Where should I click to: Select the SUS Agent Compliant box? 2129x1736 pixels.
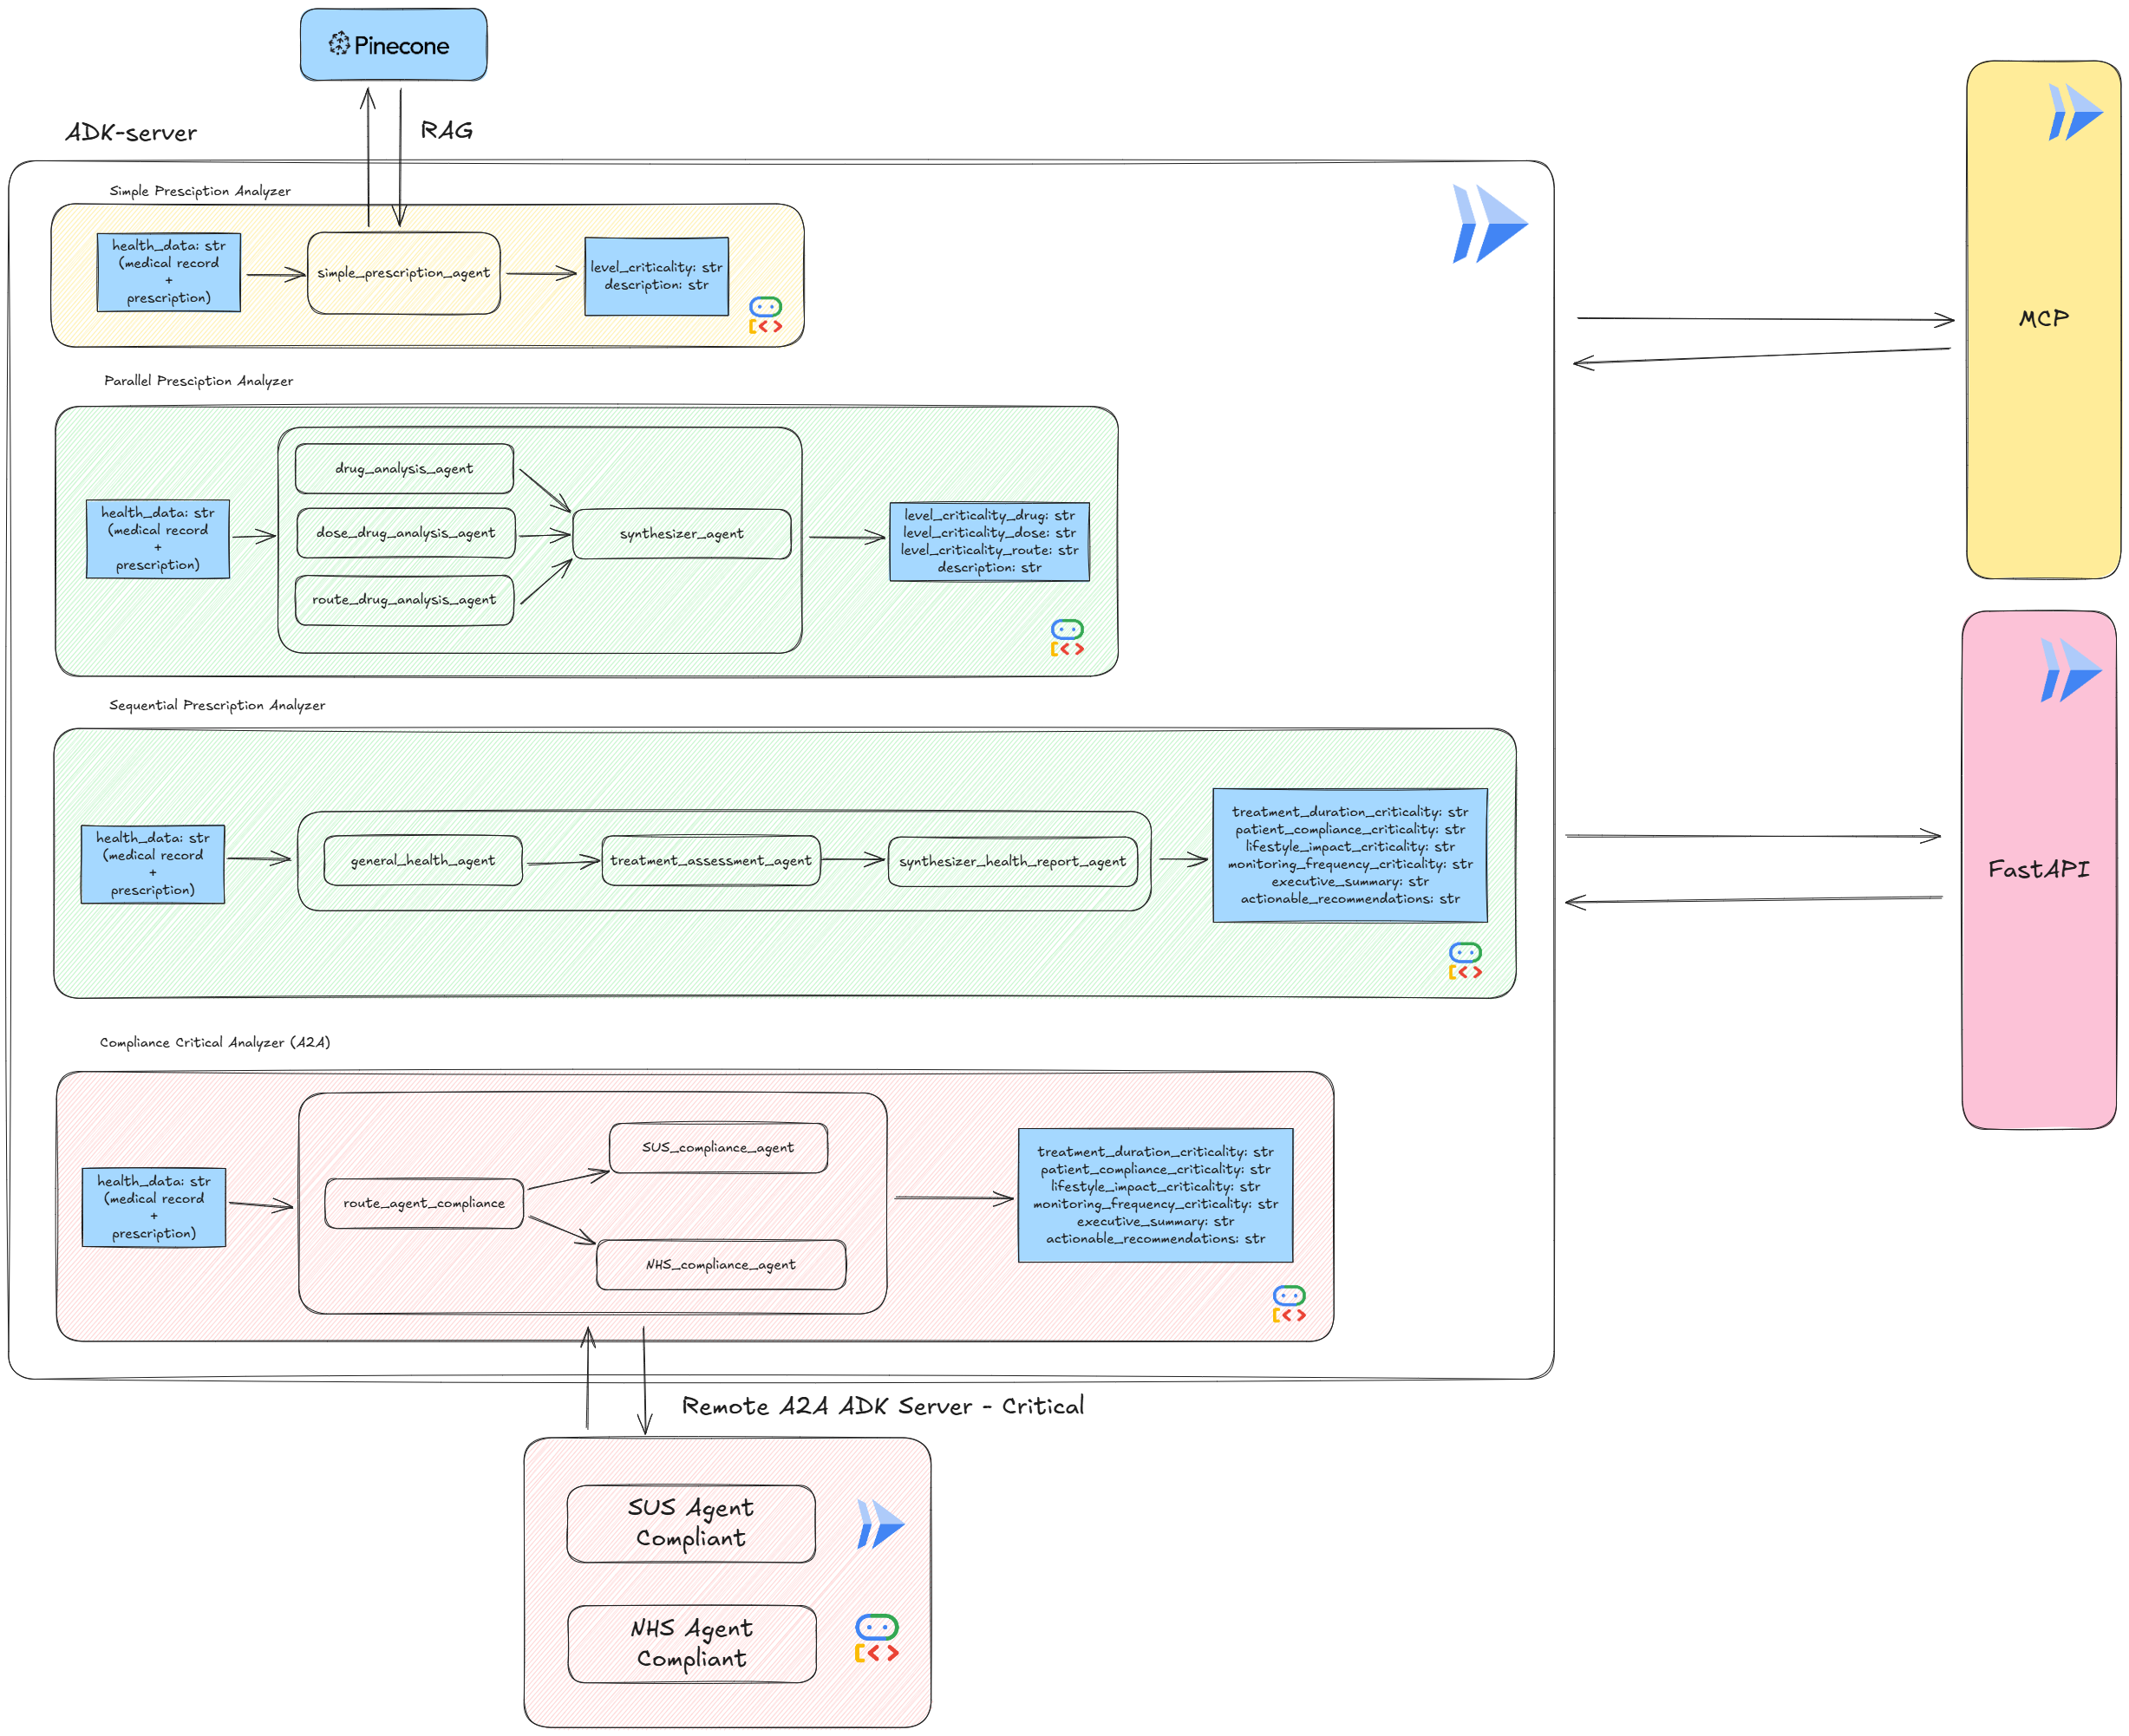[x=690, y=1523]
